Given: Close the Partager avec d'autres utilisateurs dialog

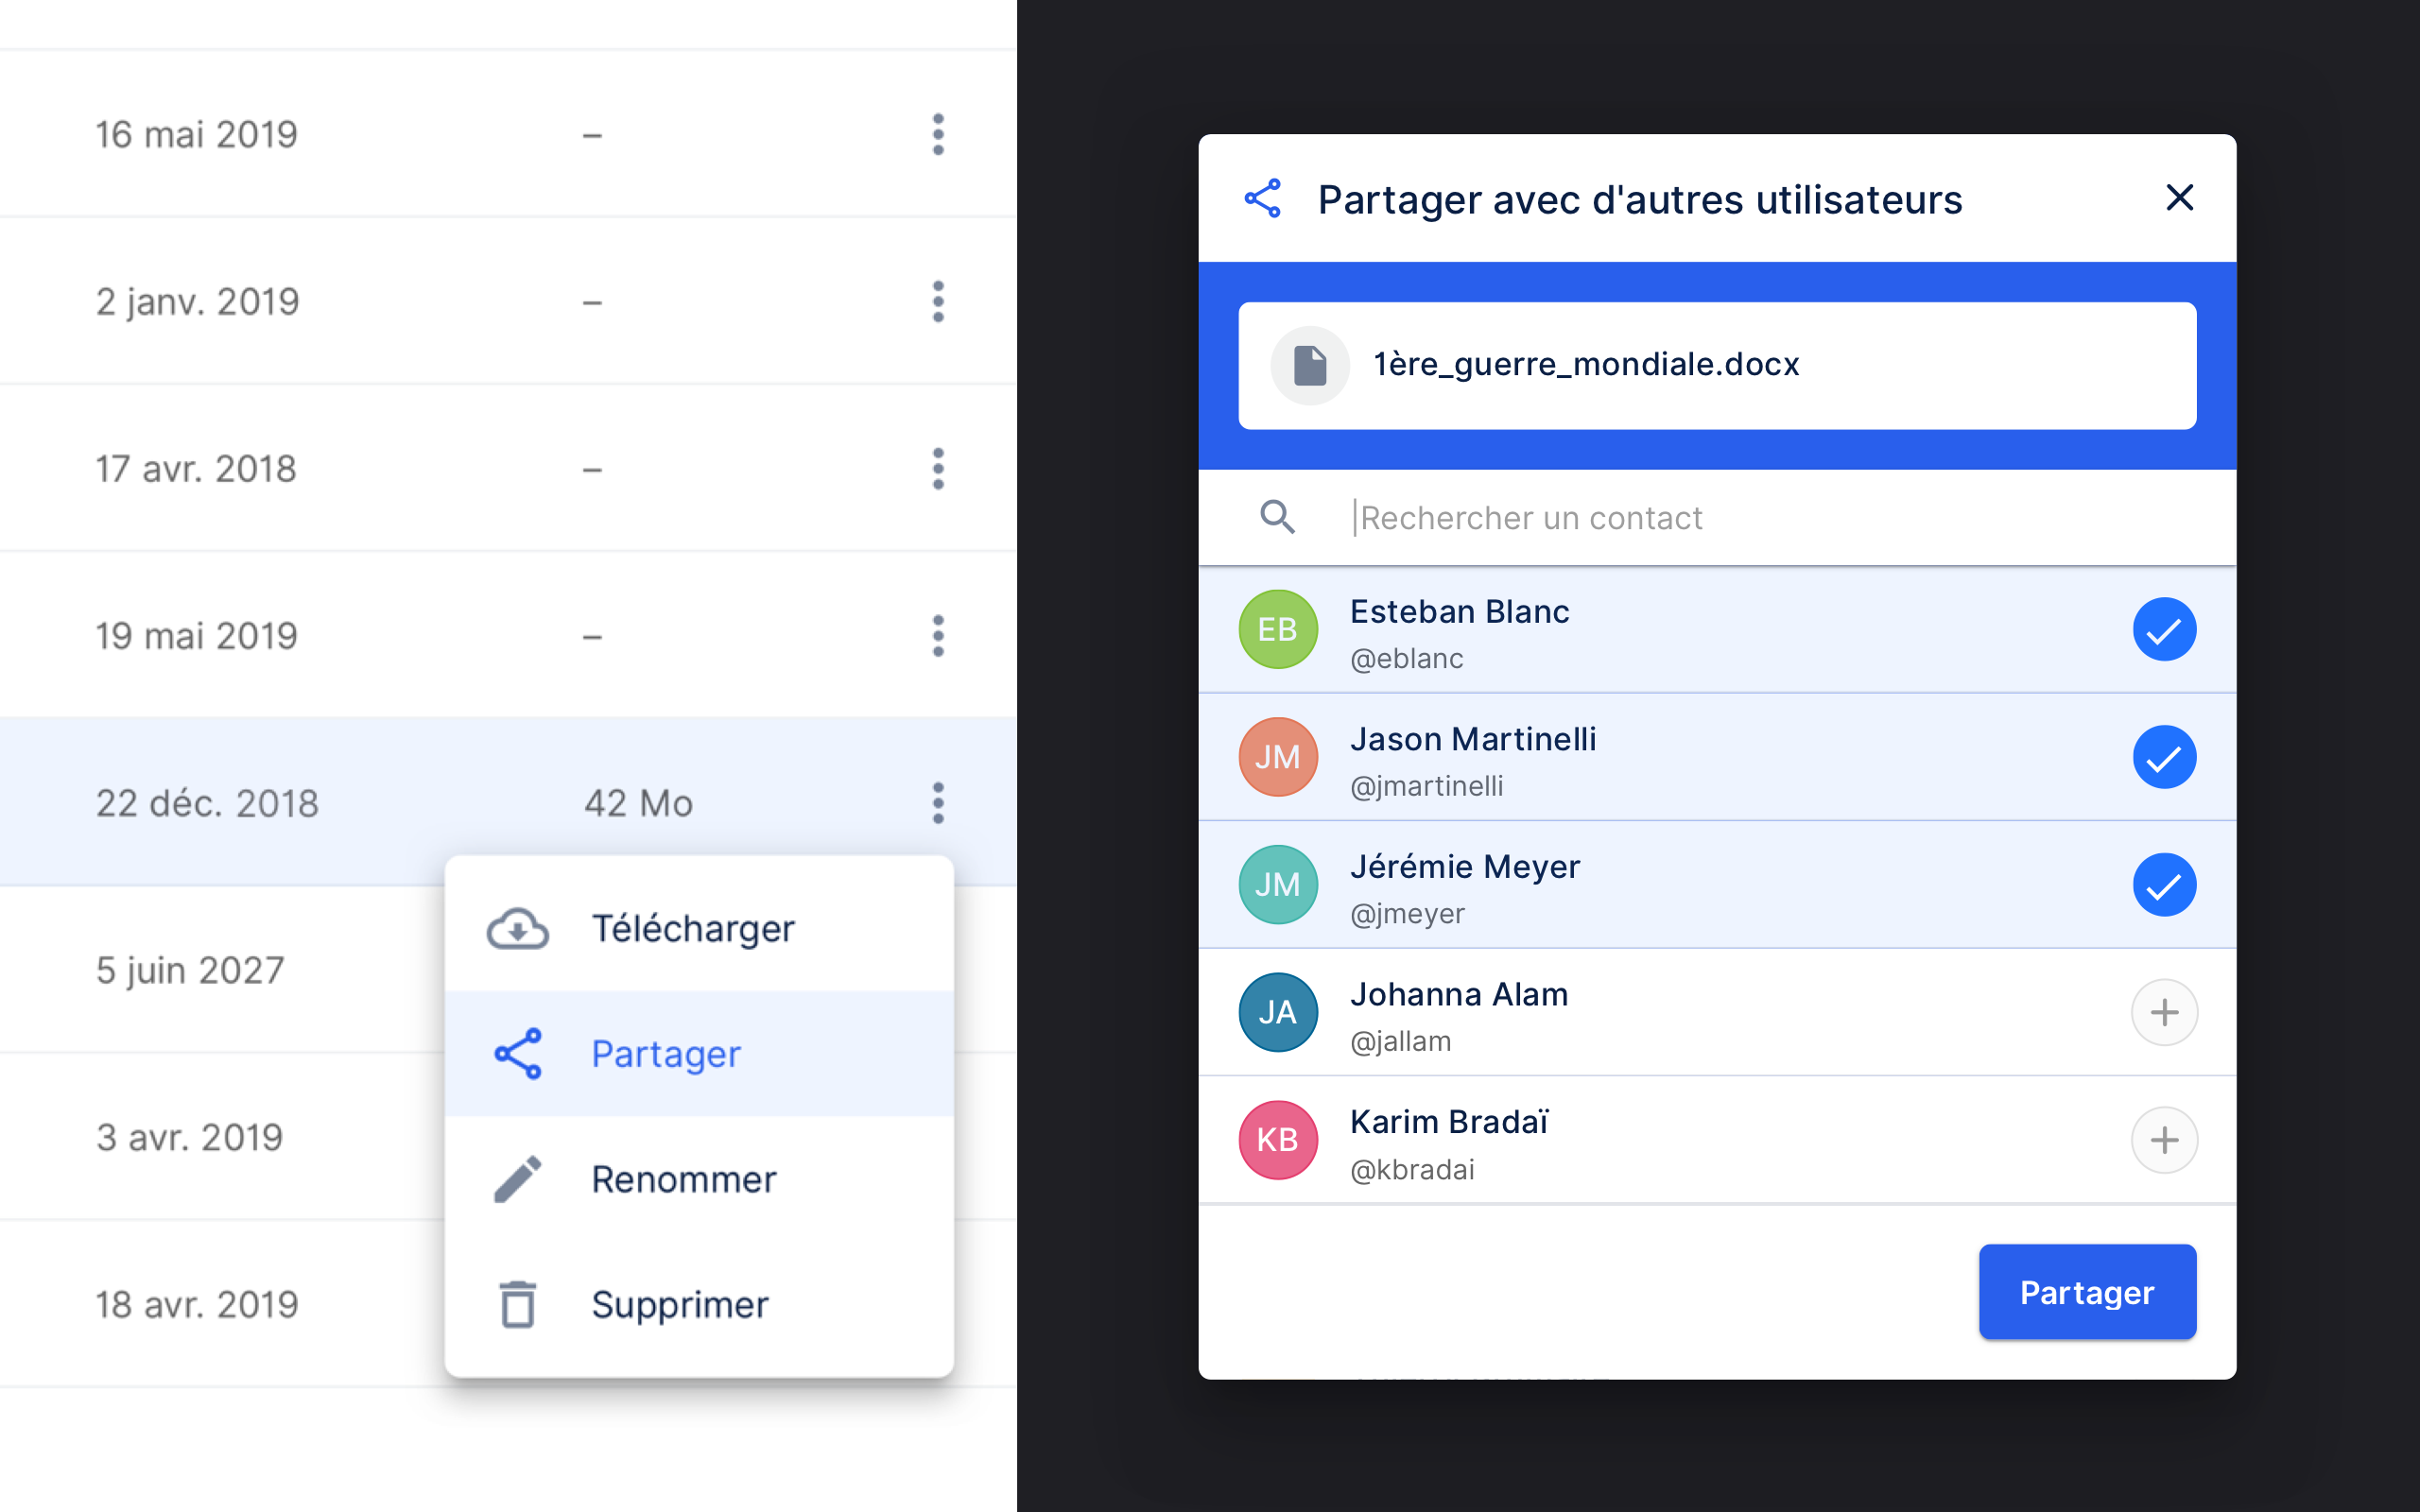Looking at the screenshot, I should point(2180,197).
